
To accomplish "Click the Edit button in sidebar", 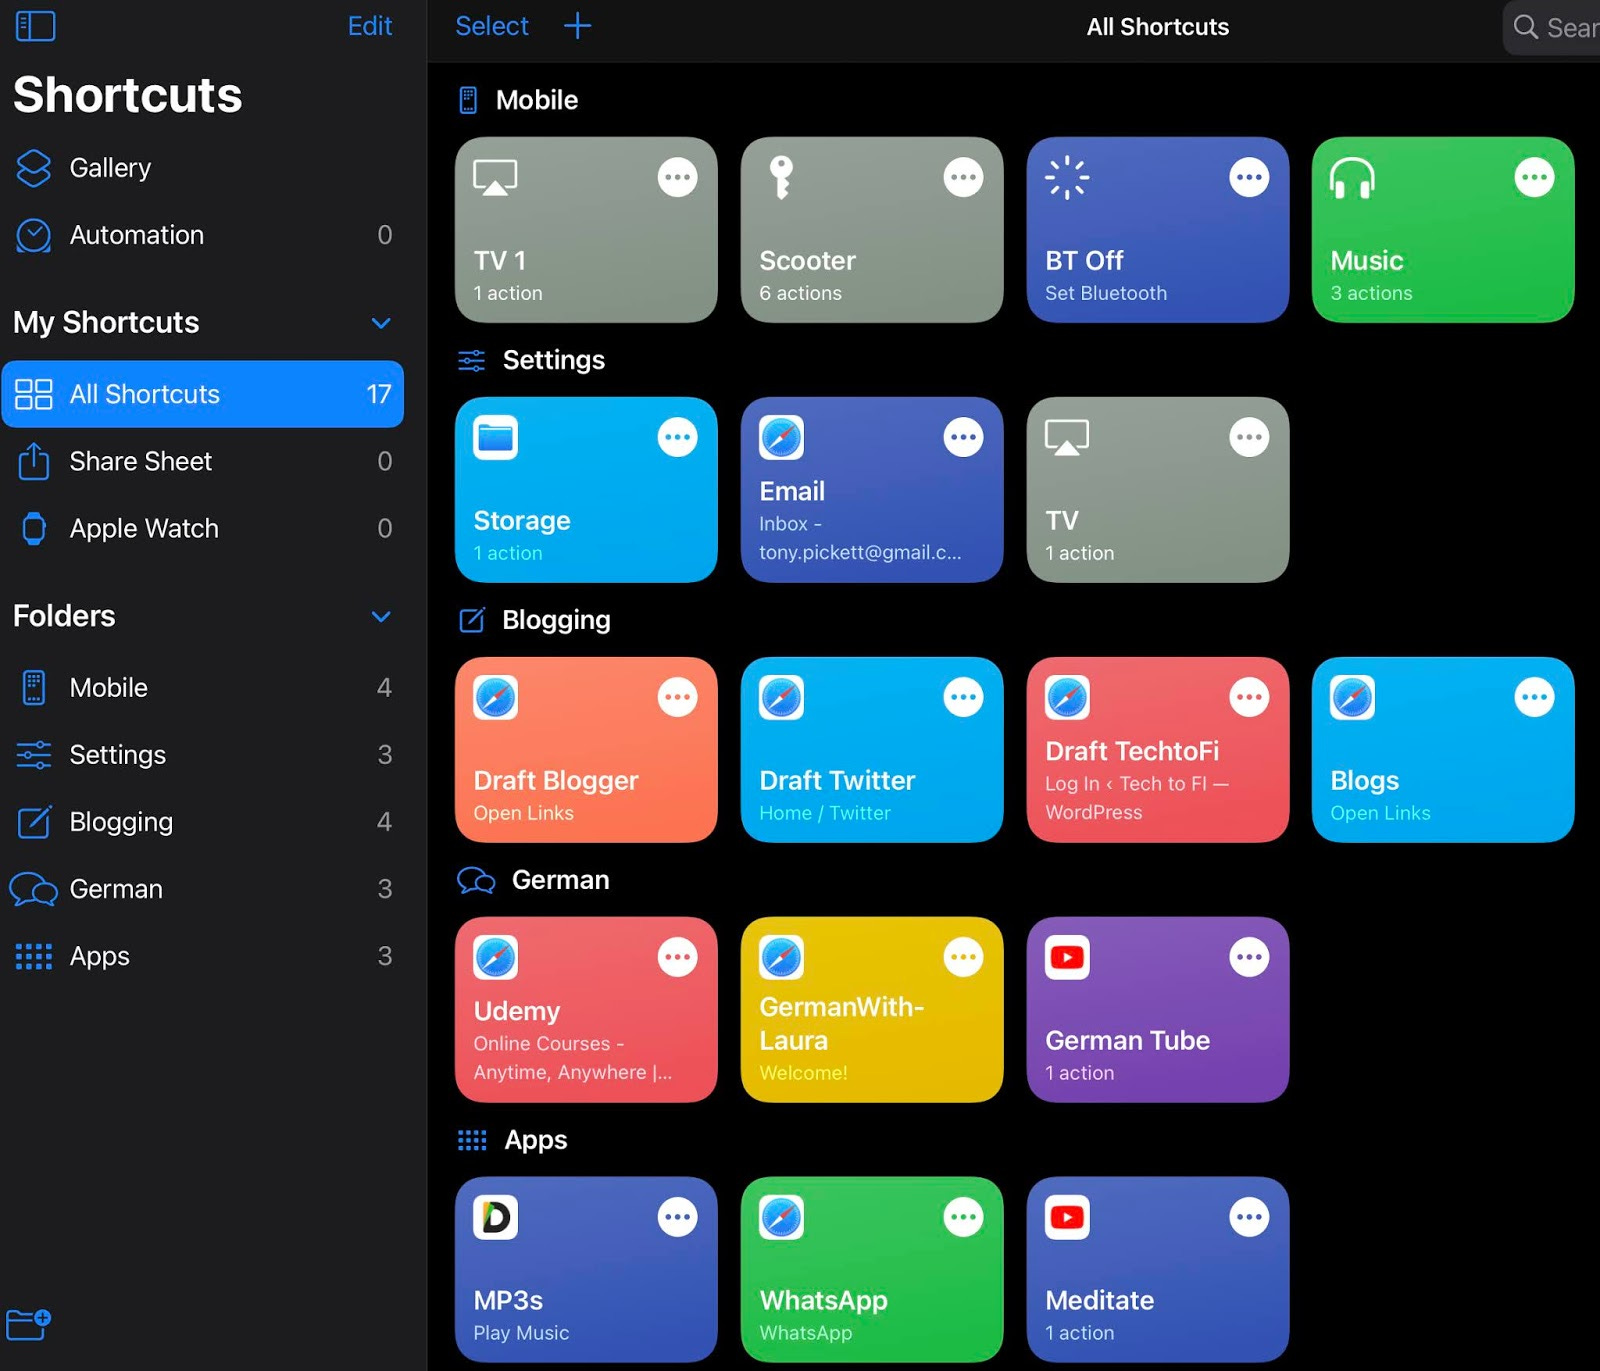I will 370,26.
